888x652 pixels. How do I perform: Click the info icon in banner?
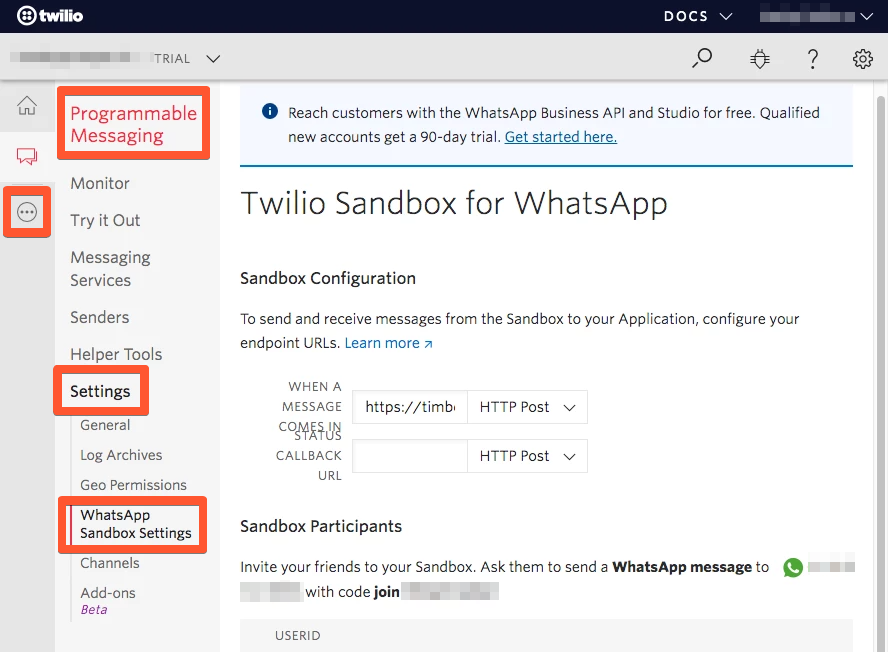270,111
